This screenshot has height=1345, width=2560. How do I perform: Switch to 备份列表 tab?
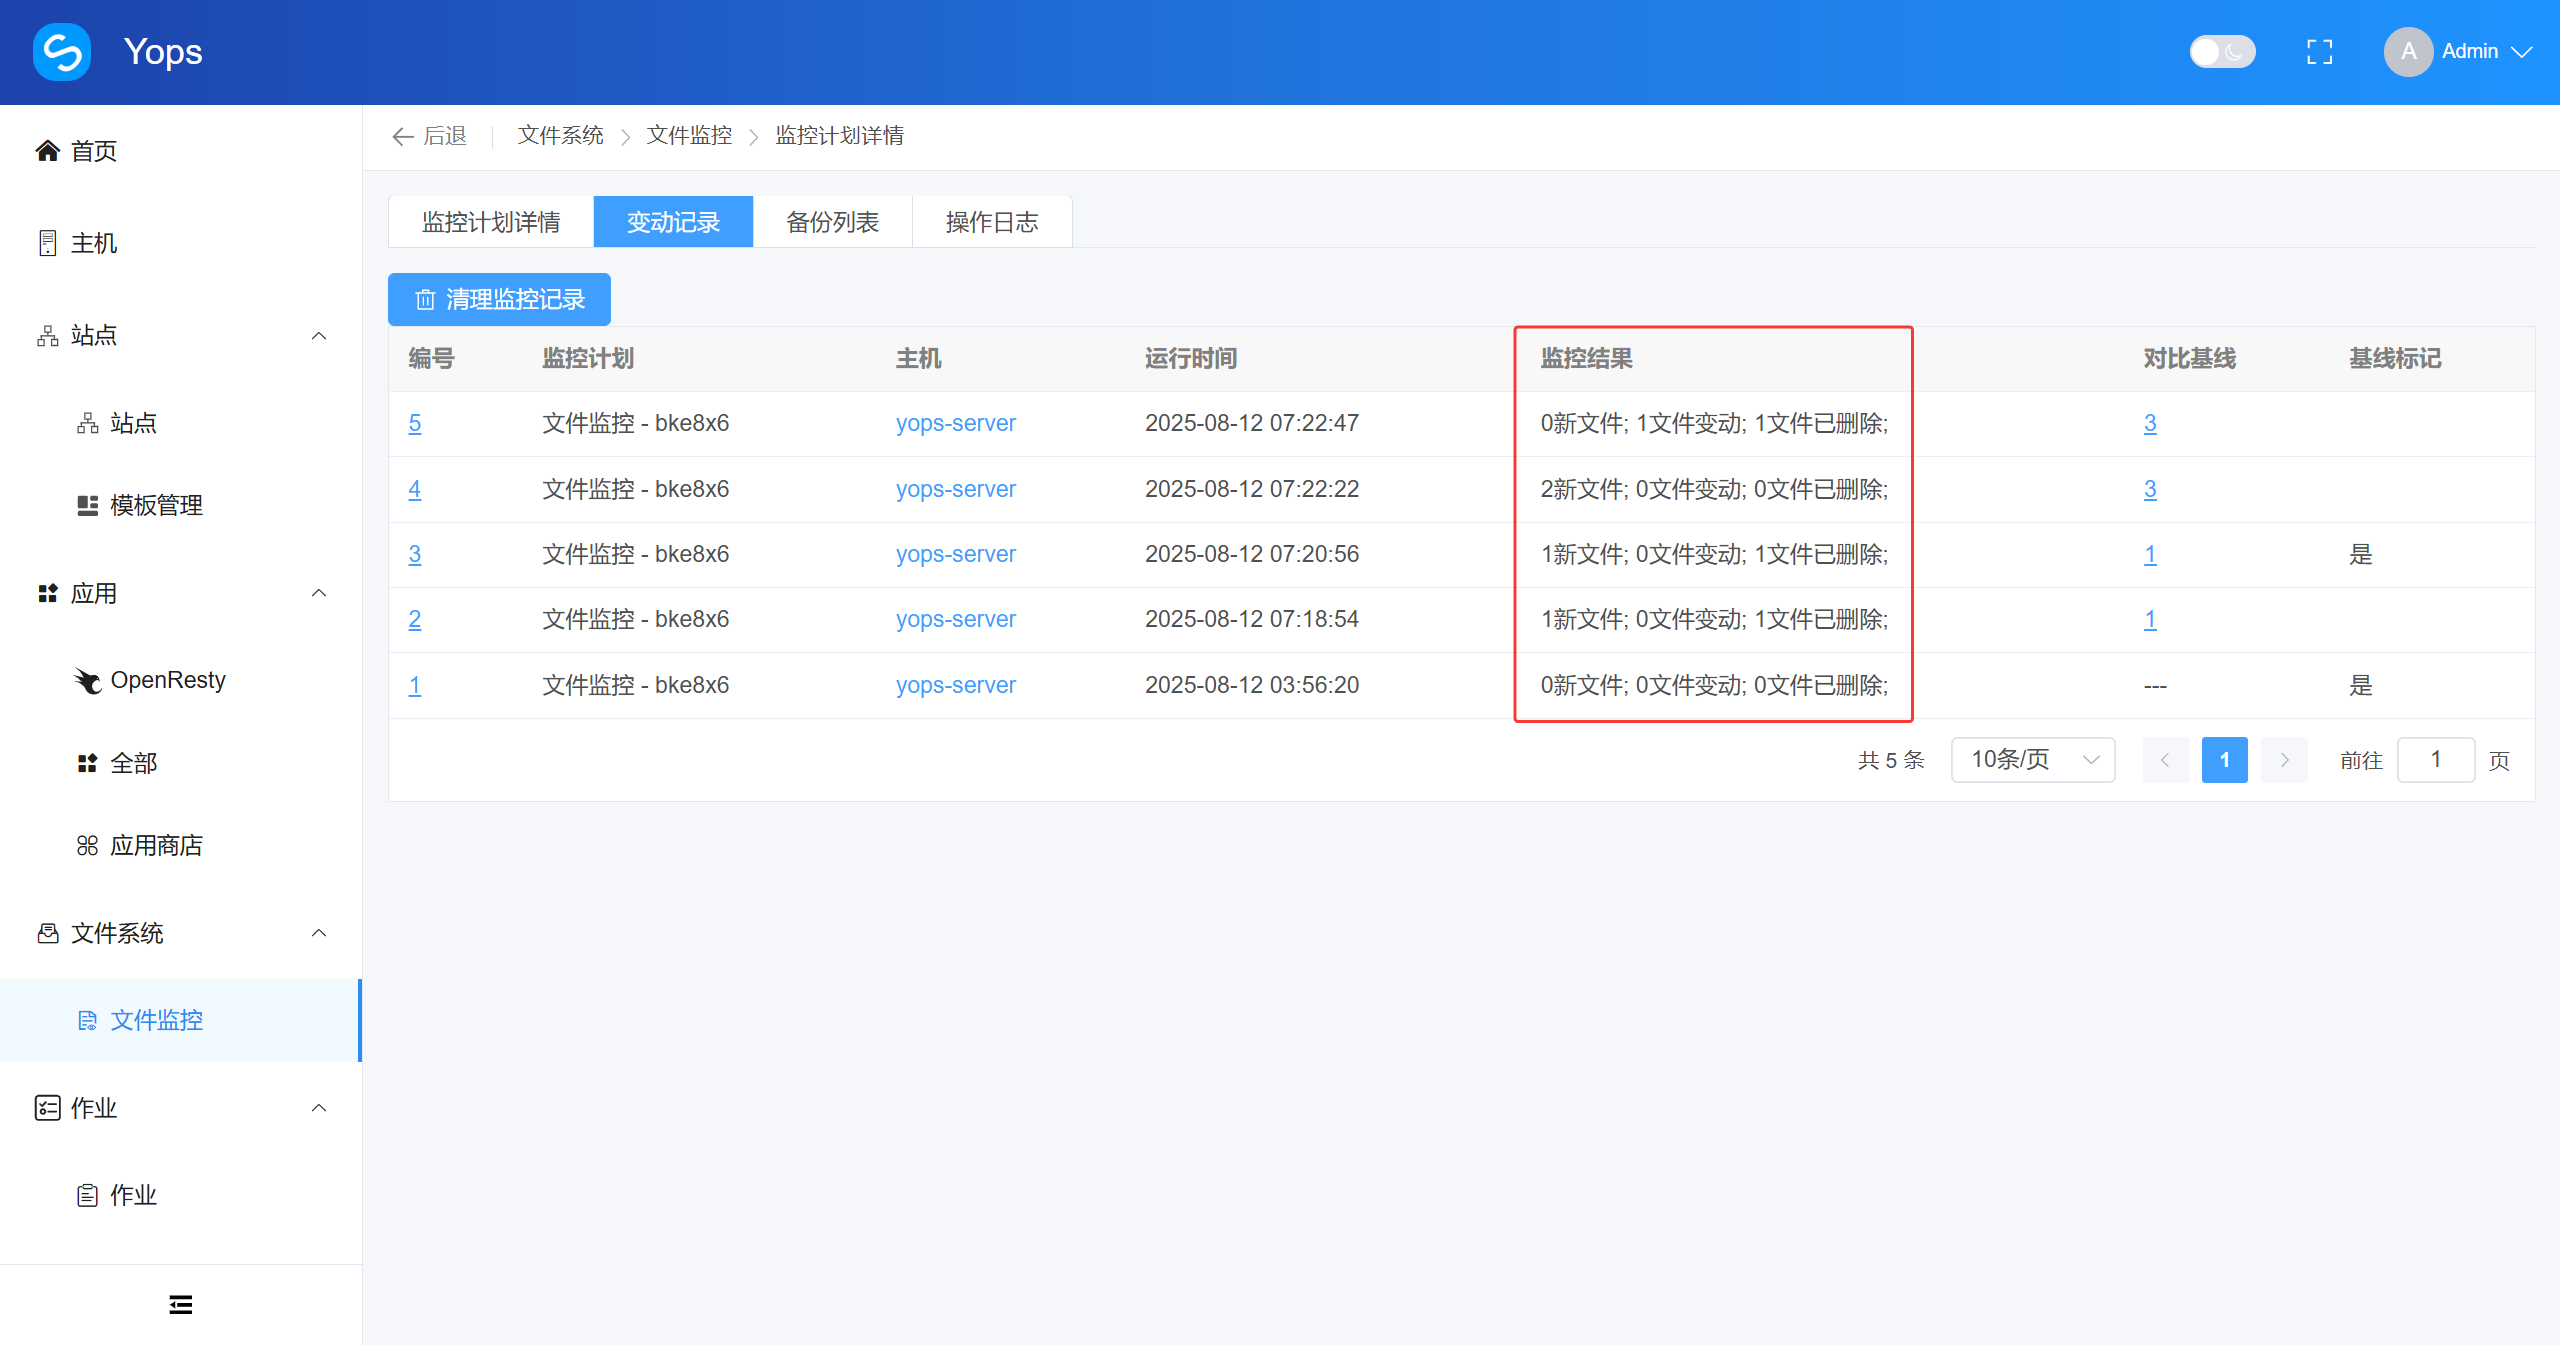[832, 222]
